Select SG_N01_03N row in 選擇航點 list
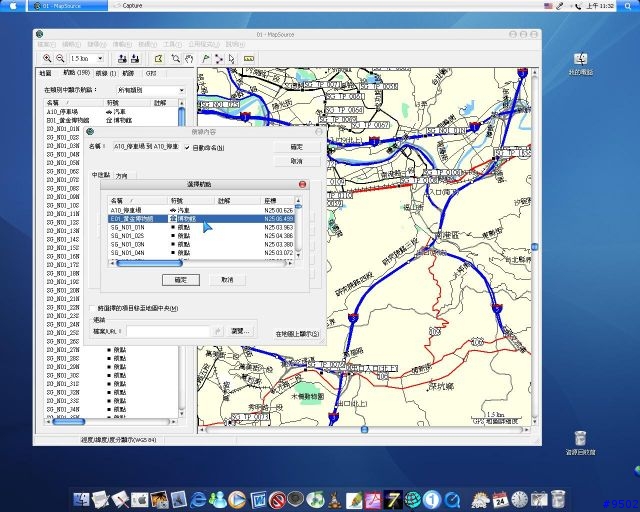 (x=201, y=245)
